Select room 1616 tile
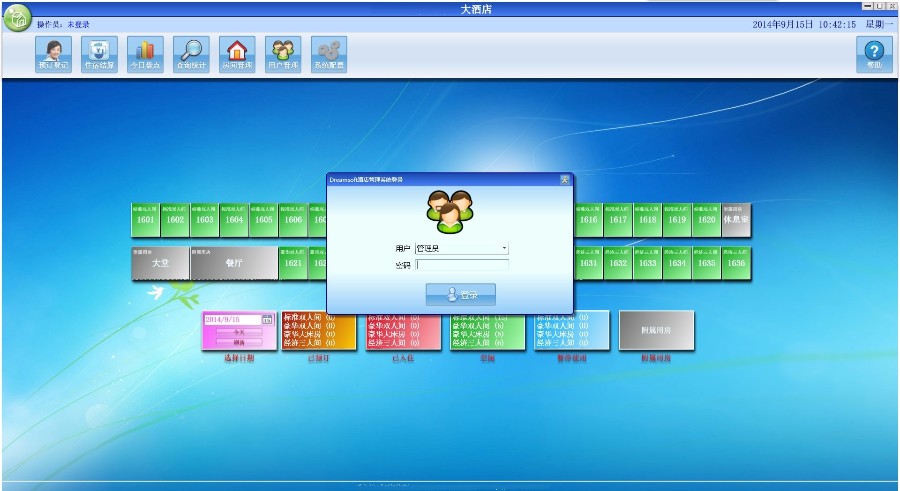 [x=588, y=220]
